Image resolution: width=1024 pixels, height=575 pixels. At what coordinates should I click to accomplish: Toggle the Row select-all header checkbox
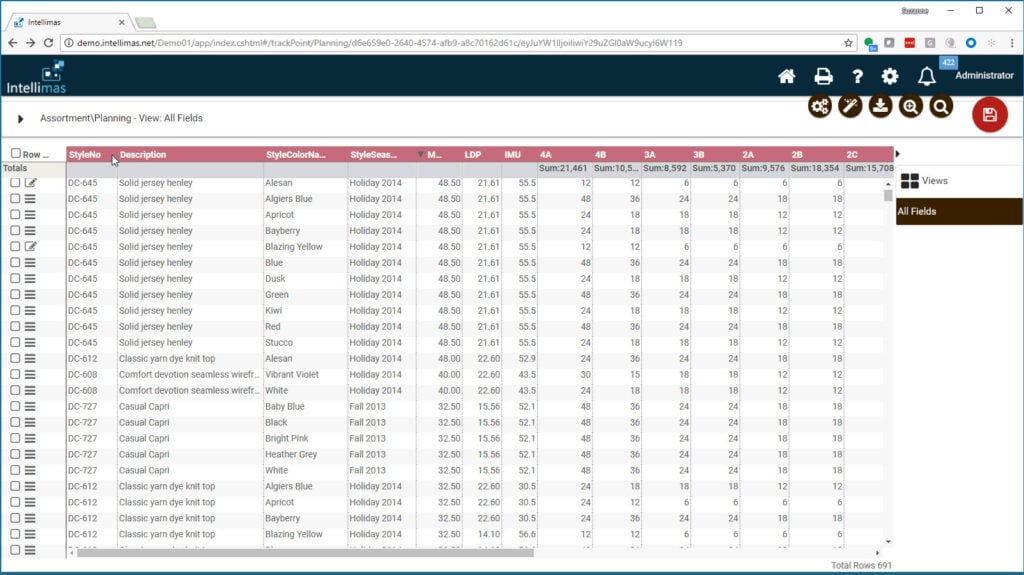[x=16, y=153]
